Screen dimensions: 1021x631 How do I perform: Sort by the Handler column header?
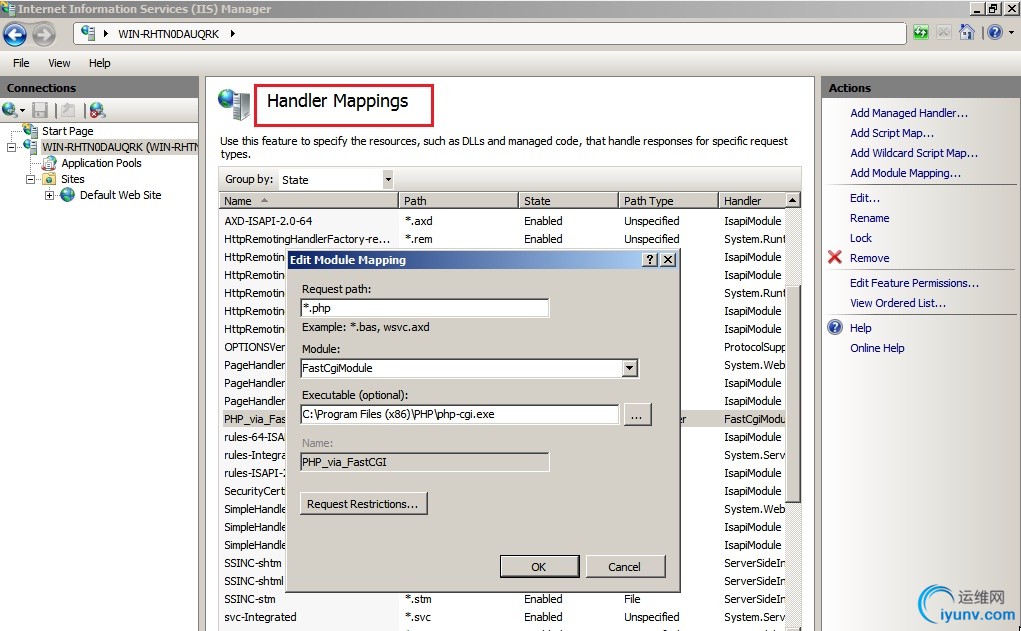[752, 201]
